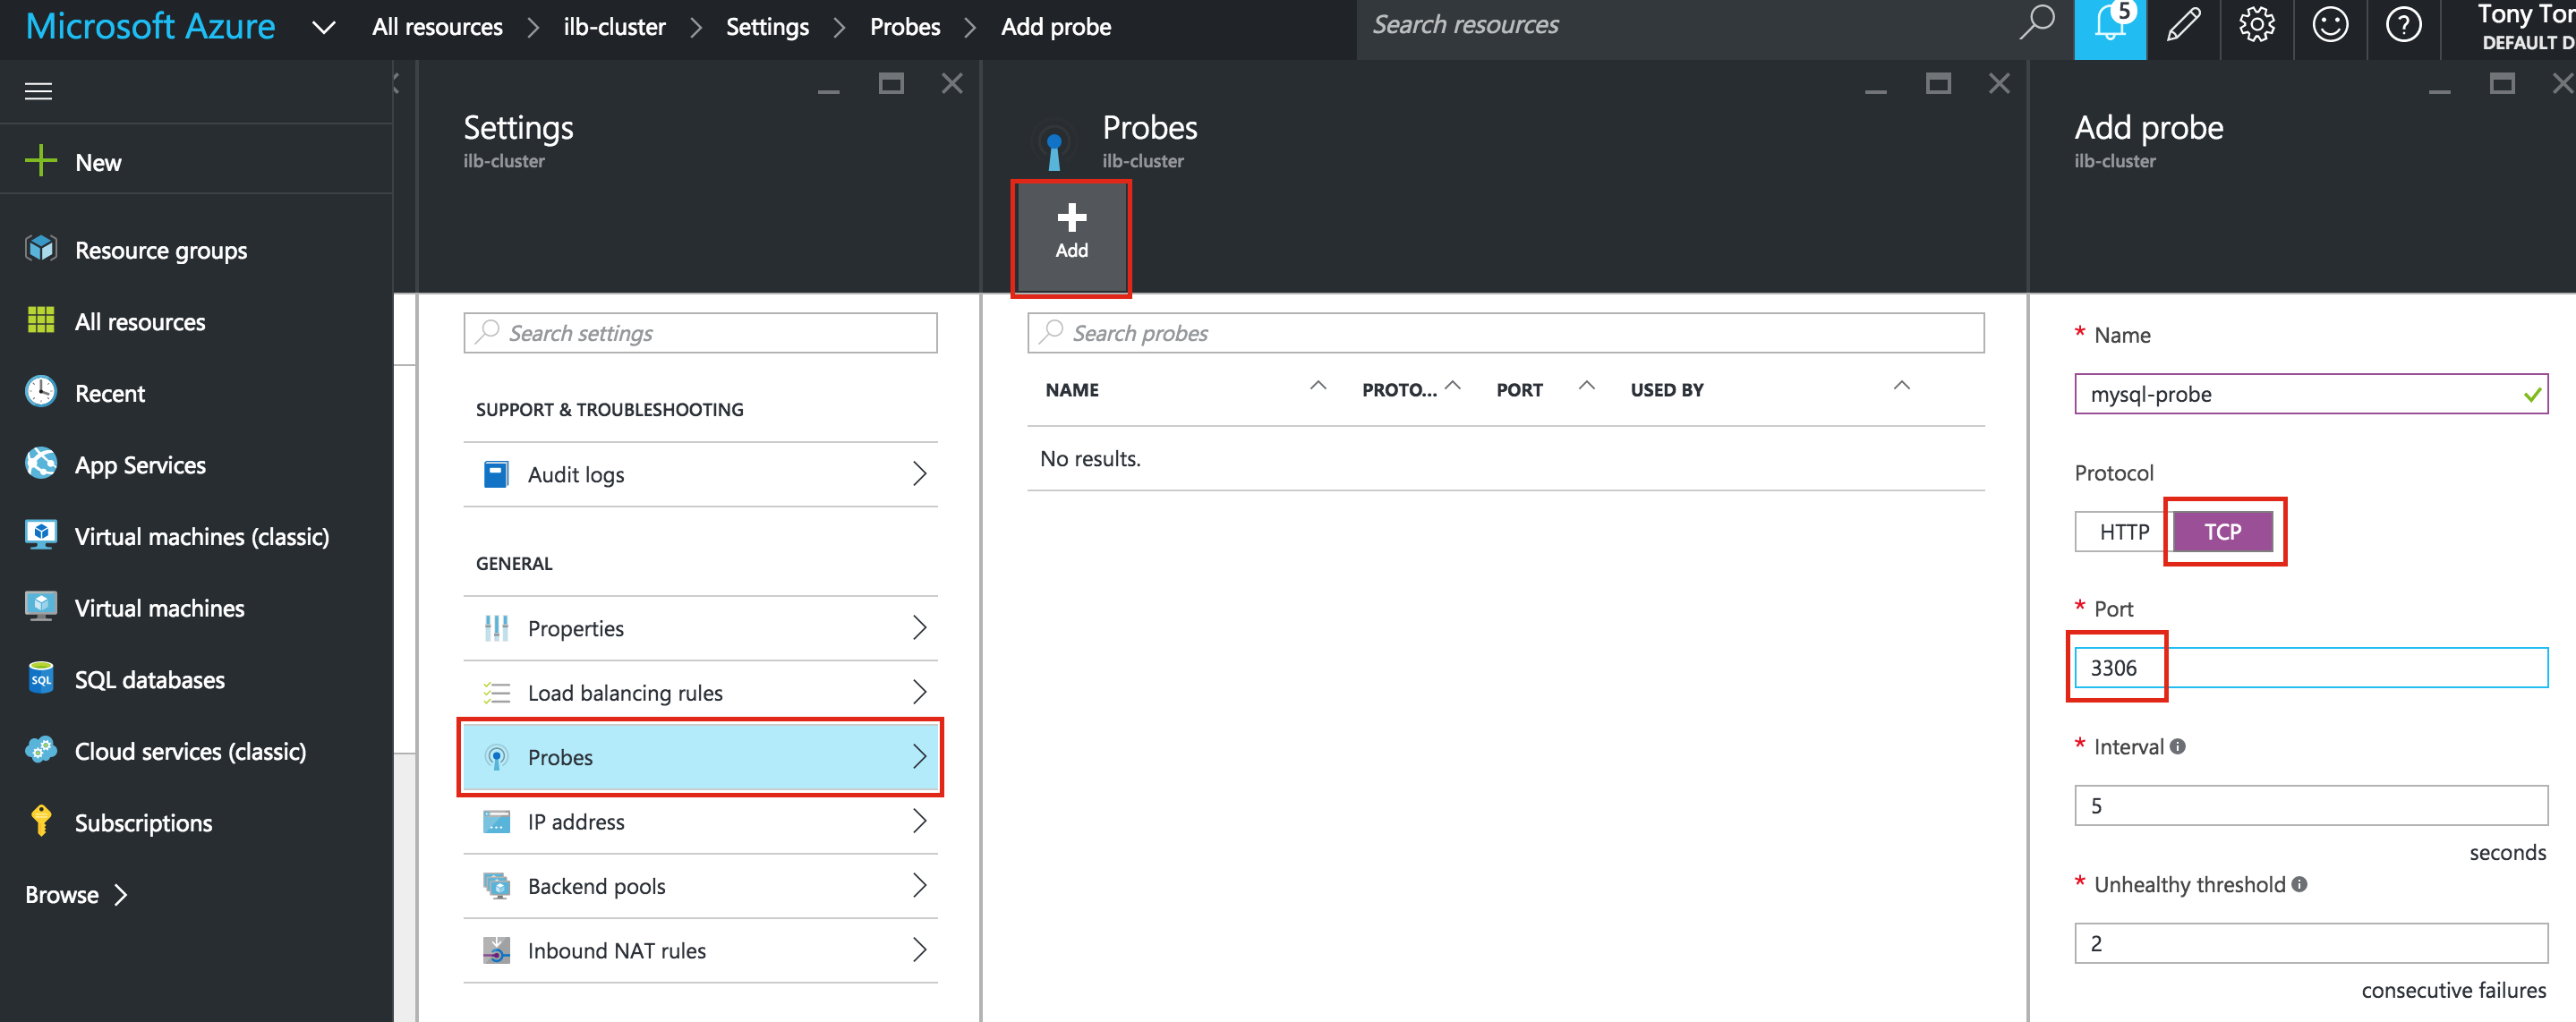Click the pencil edit dashboard icon
The height and width of the screenshot is (1022, 2576).
tap(2184, 24)
